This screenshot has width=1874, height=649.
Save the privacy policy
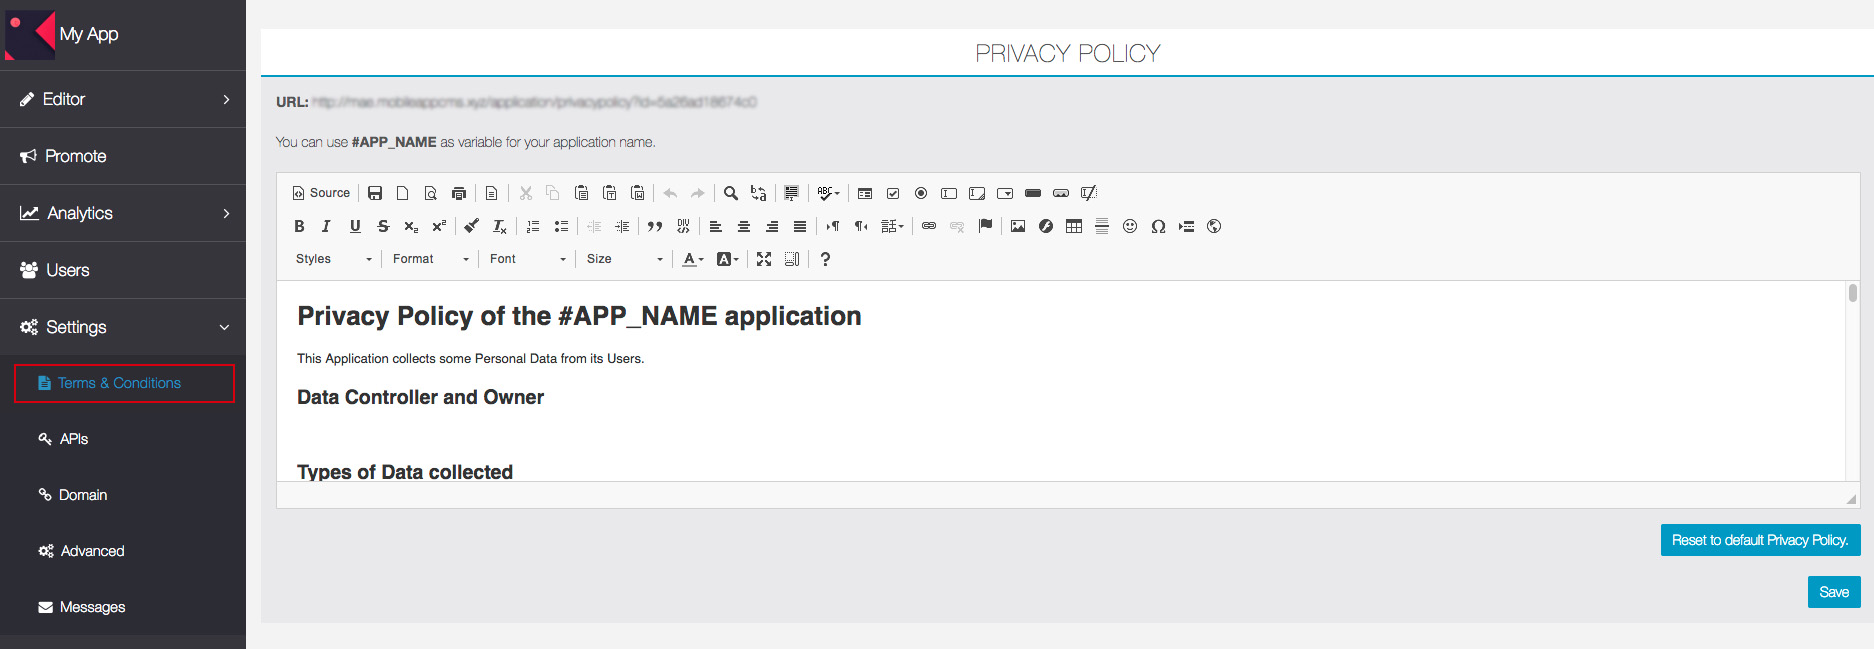pyautogui.click(x=1833, y=592)
